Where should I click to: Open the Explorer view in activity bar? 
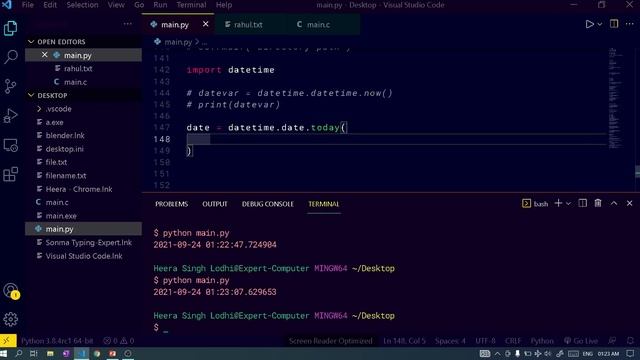coord(10,28)
